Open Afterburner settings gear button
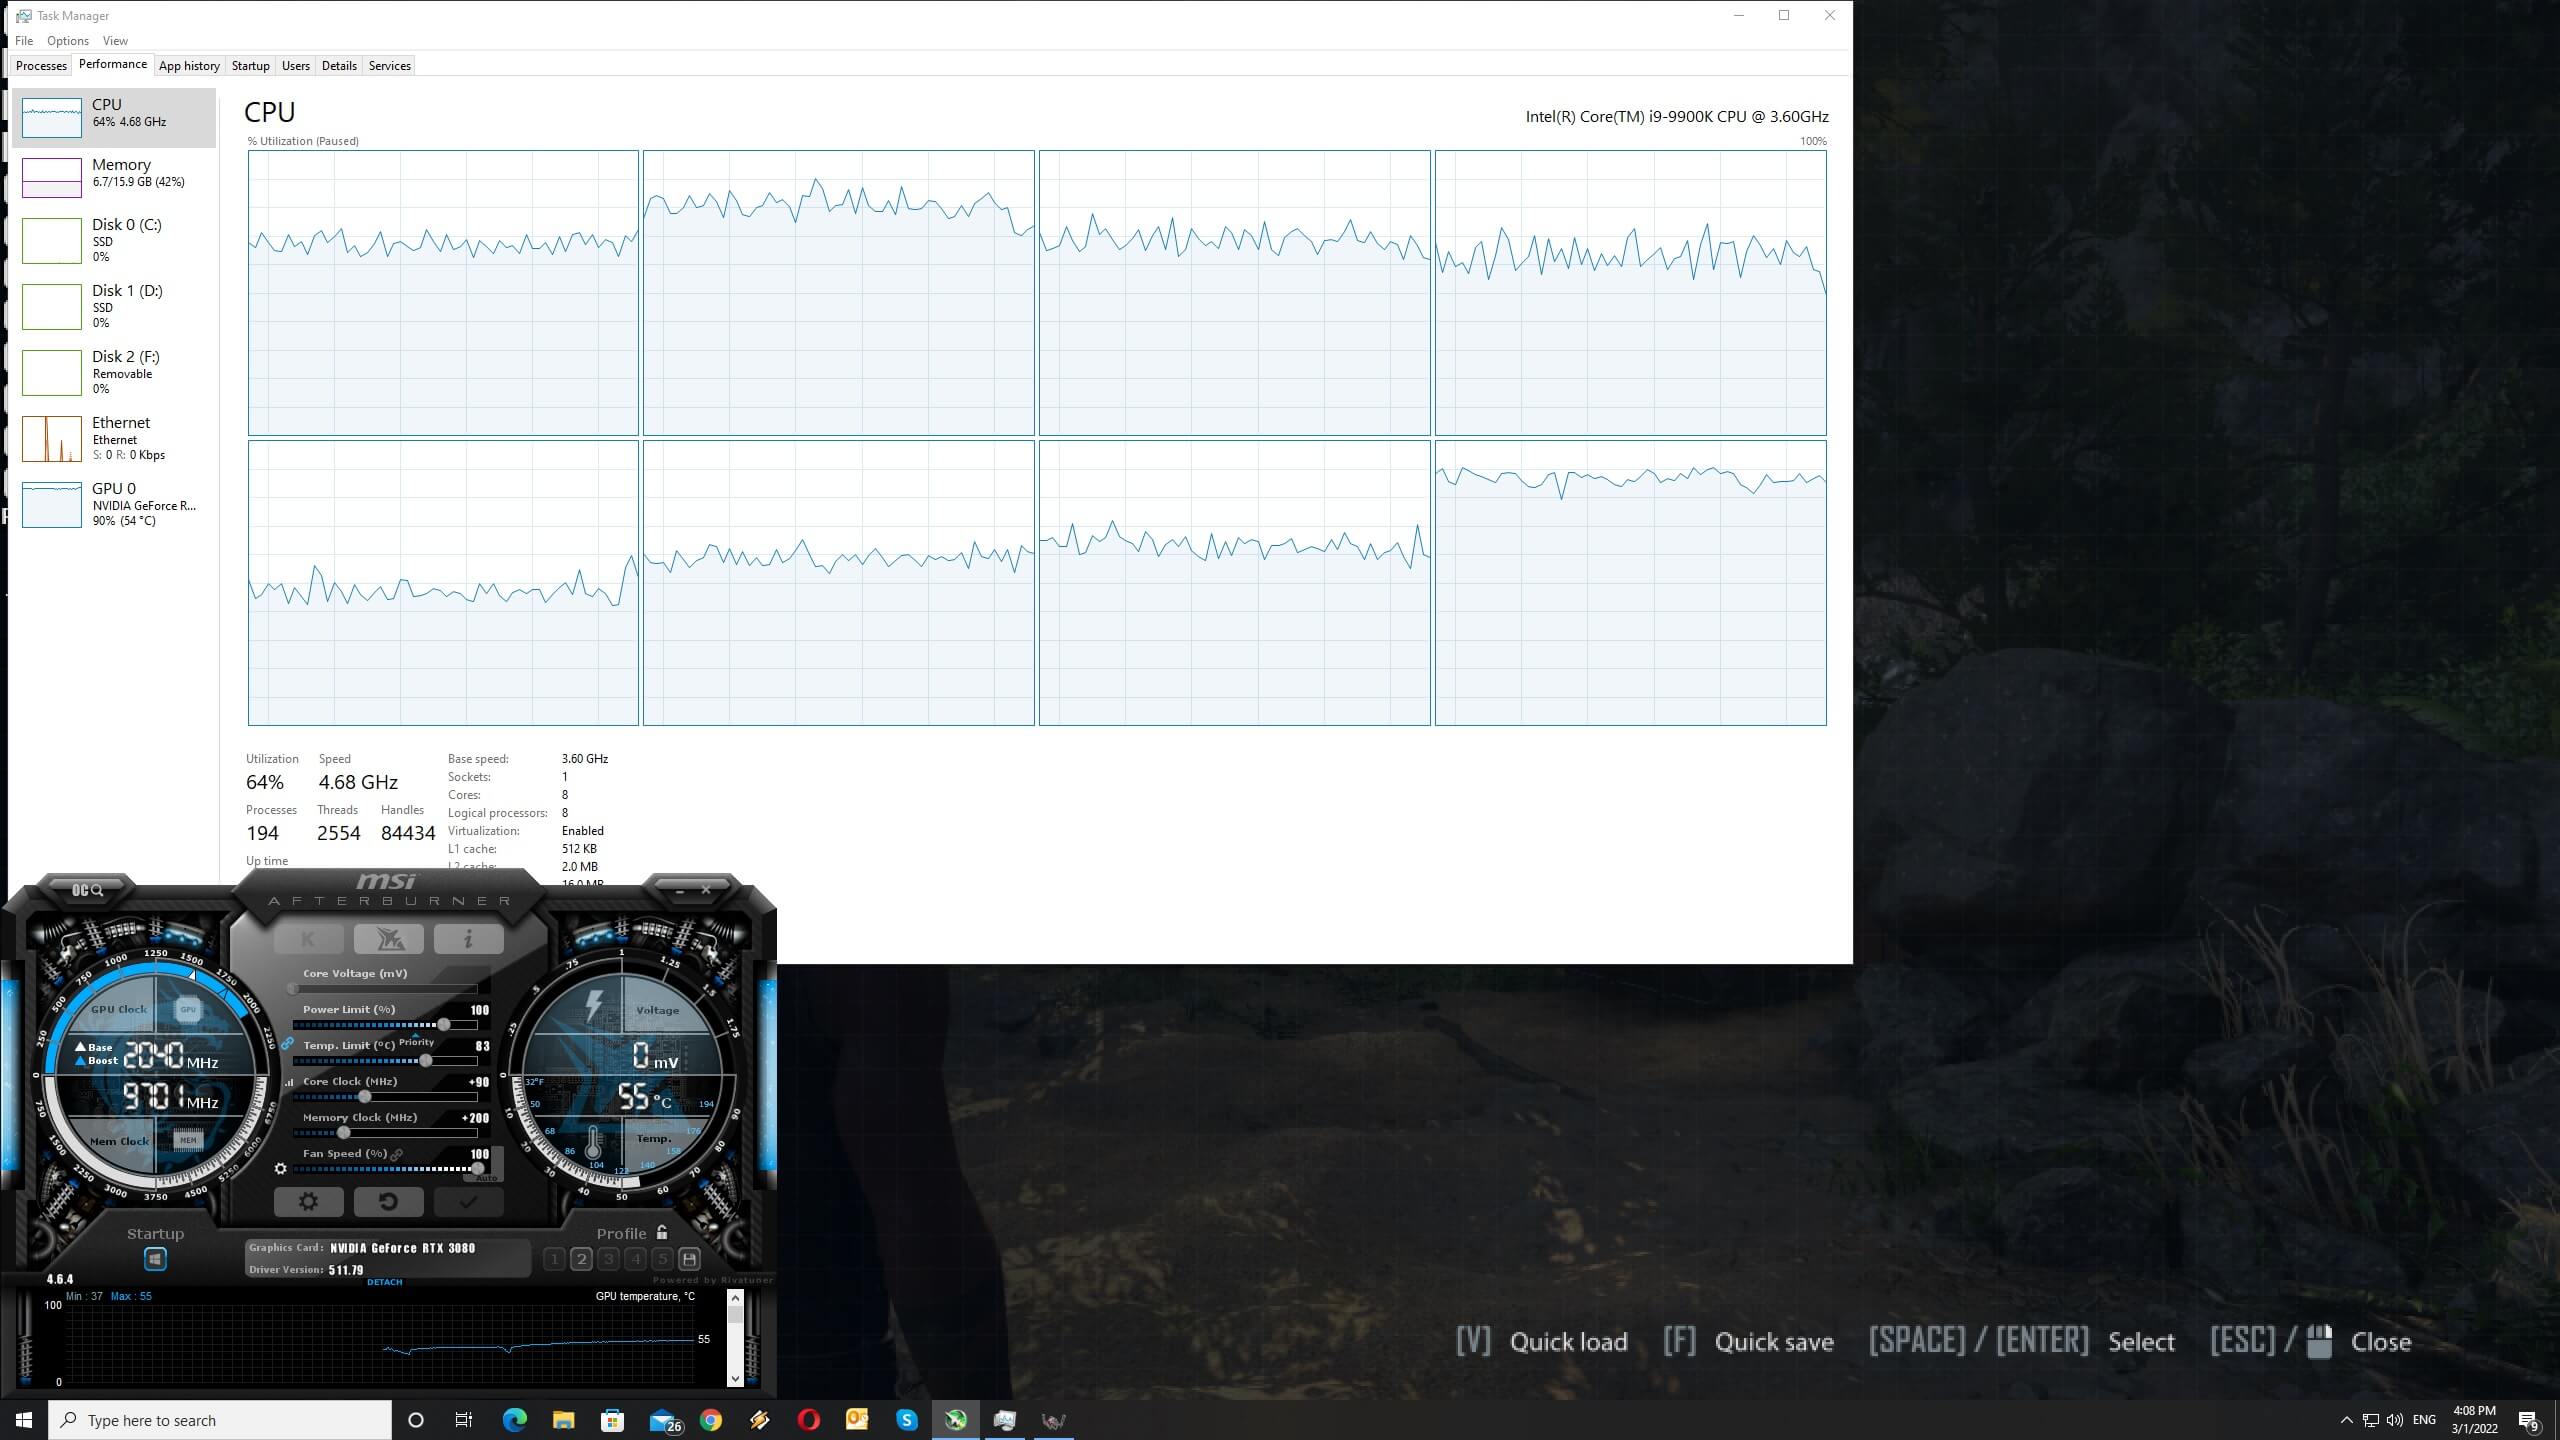This screenshot has width=2560, height=1440. point(308,1202)
